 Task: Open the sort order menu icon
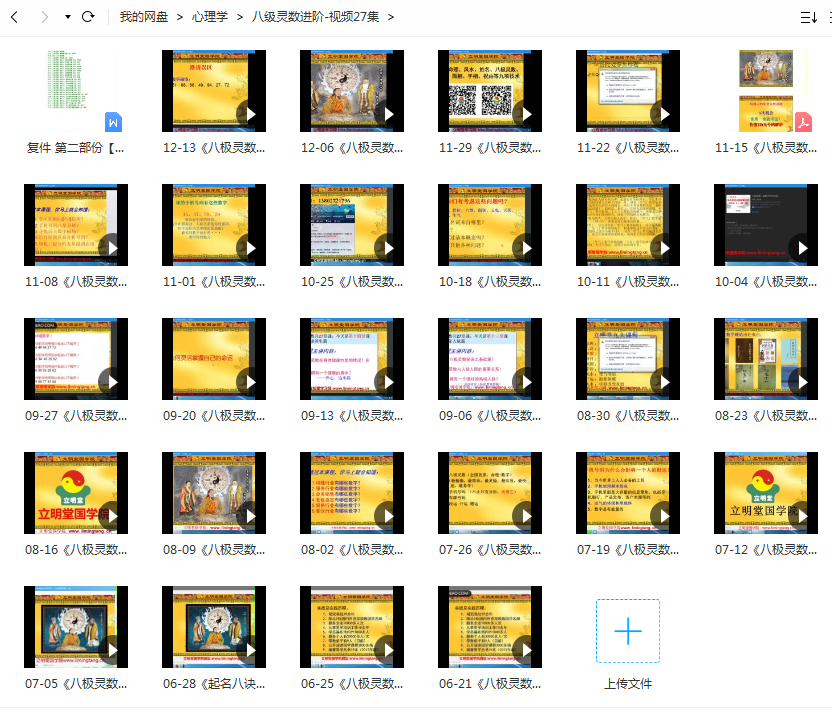tap(809, 18)
